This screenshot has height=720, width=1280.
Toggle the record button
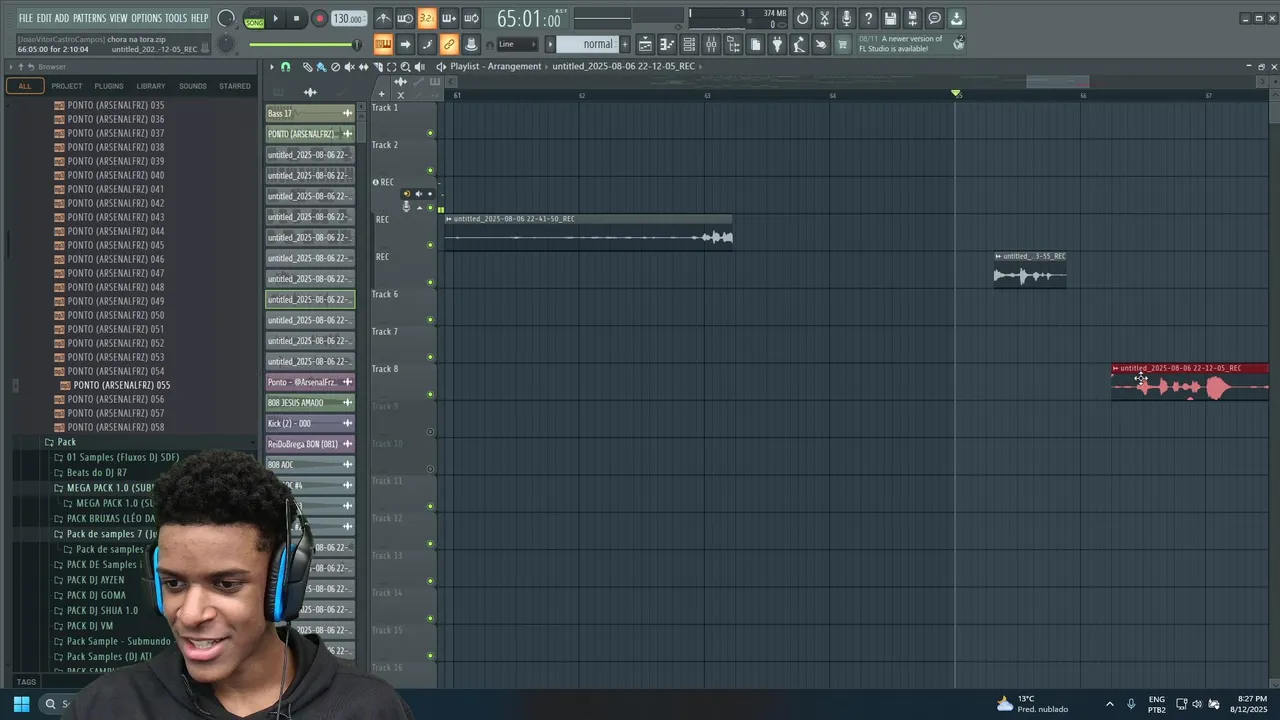click(x=319, y=18)
